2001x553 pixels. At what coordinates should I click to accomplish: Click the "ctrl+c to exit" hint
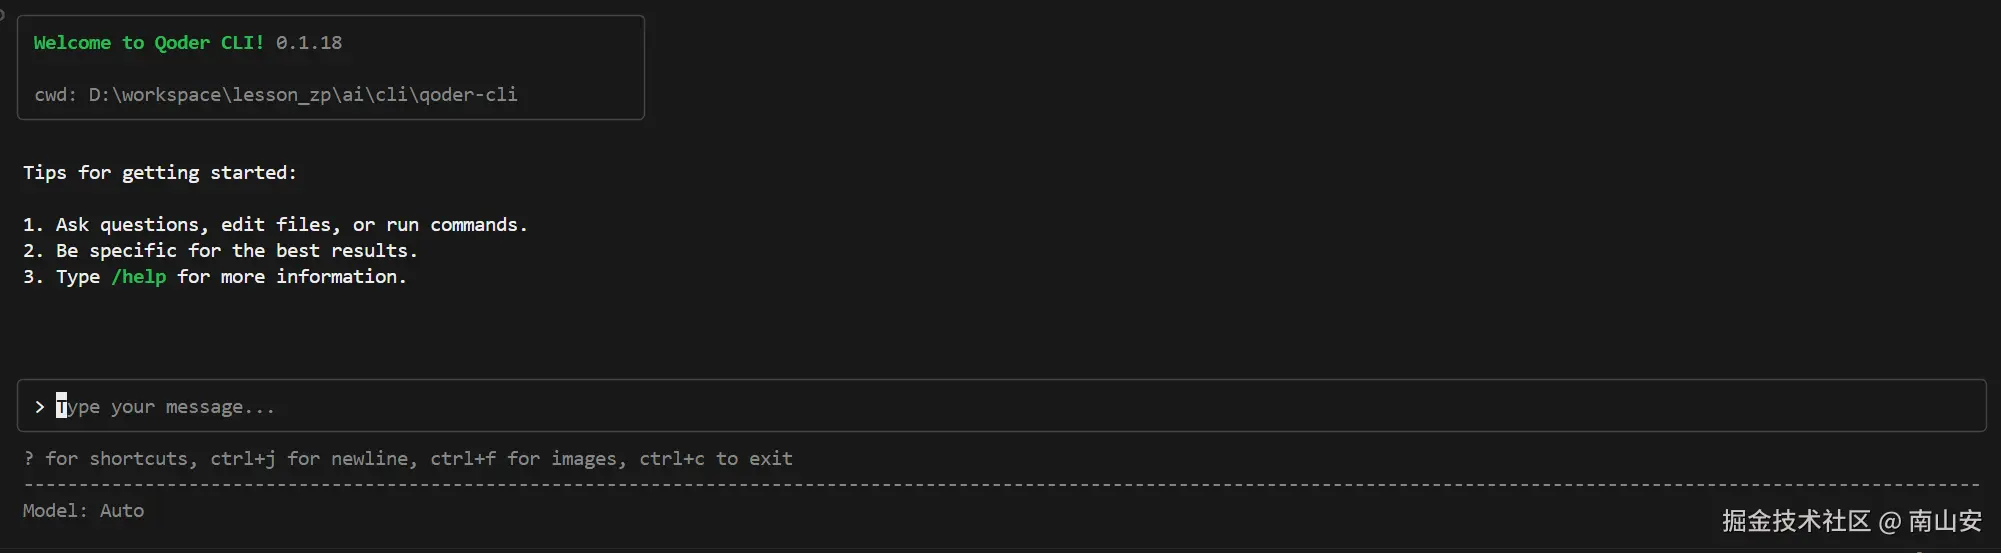coord(716,459)
